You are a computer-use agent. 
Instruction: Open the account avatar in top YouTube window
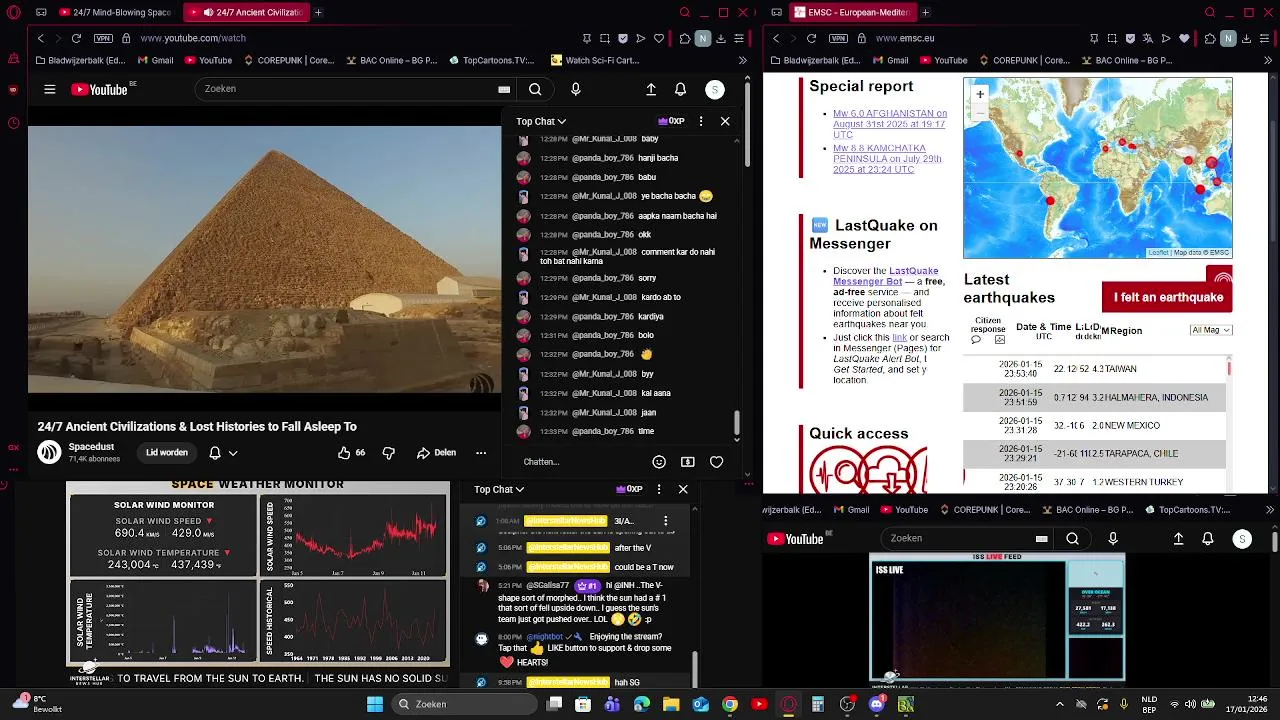coord(714,89)
